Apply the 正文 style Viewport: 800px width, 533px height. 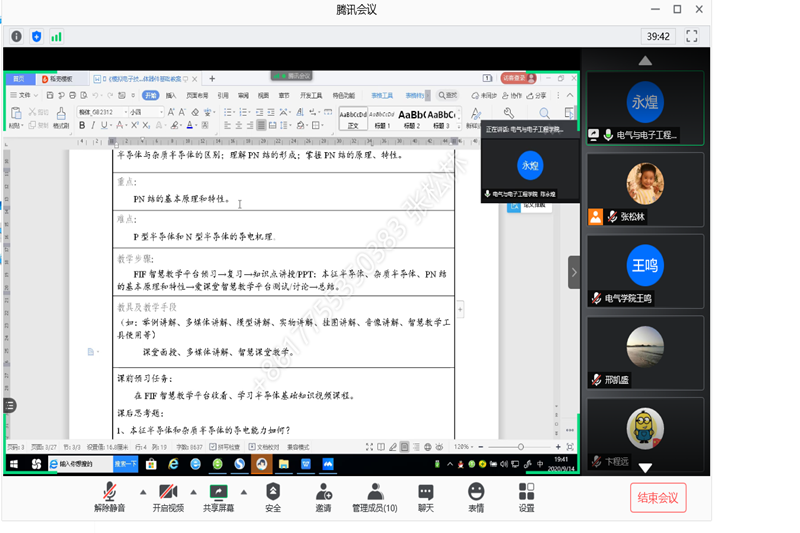coord(353,119)
